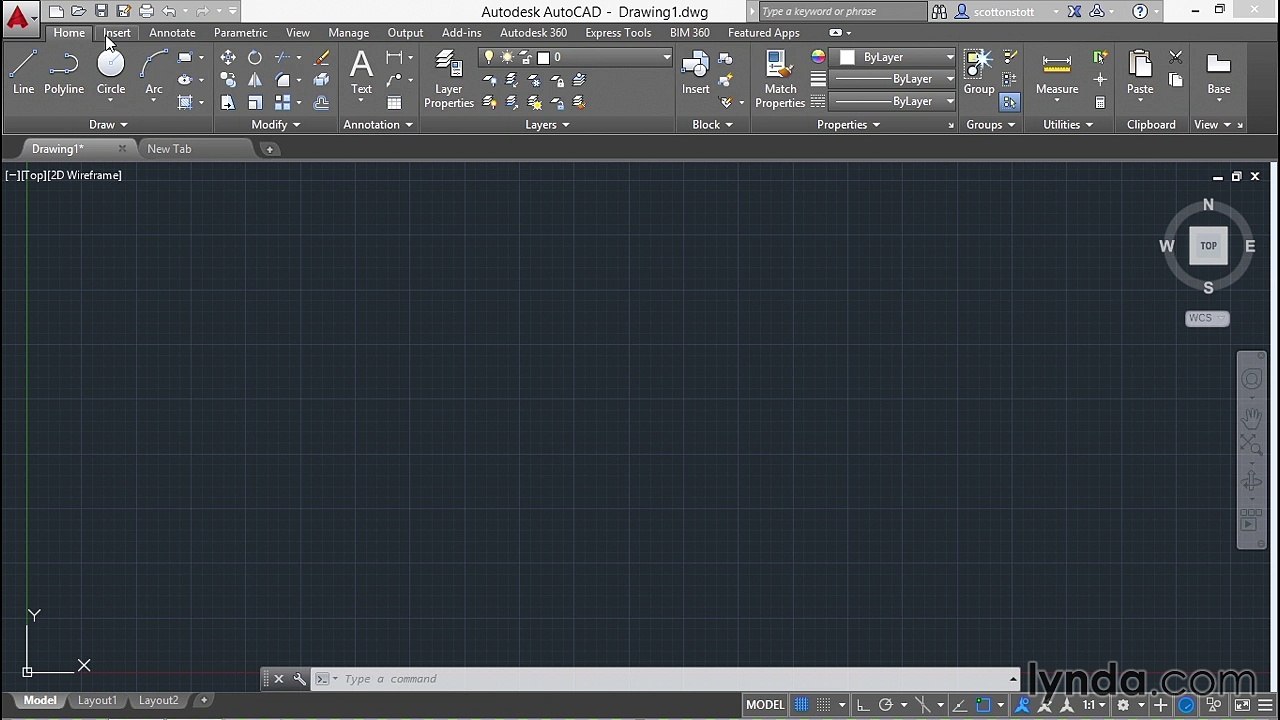Click the keyword search field
1280x720 pixels.
pyautogui.click(x=841, y=12)
